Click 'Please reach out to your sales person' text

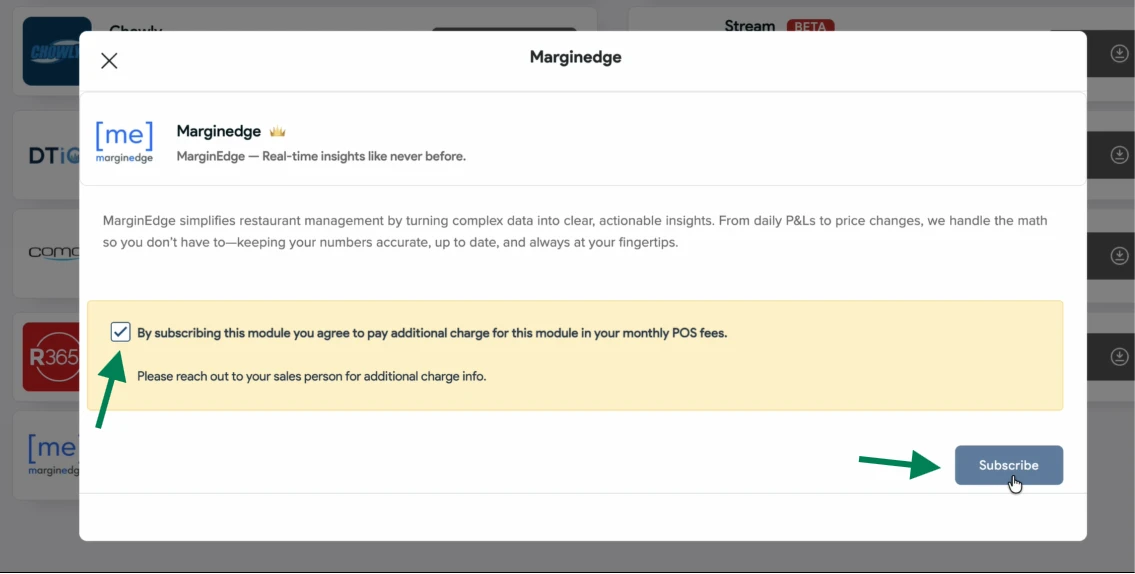(311, 376)
